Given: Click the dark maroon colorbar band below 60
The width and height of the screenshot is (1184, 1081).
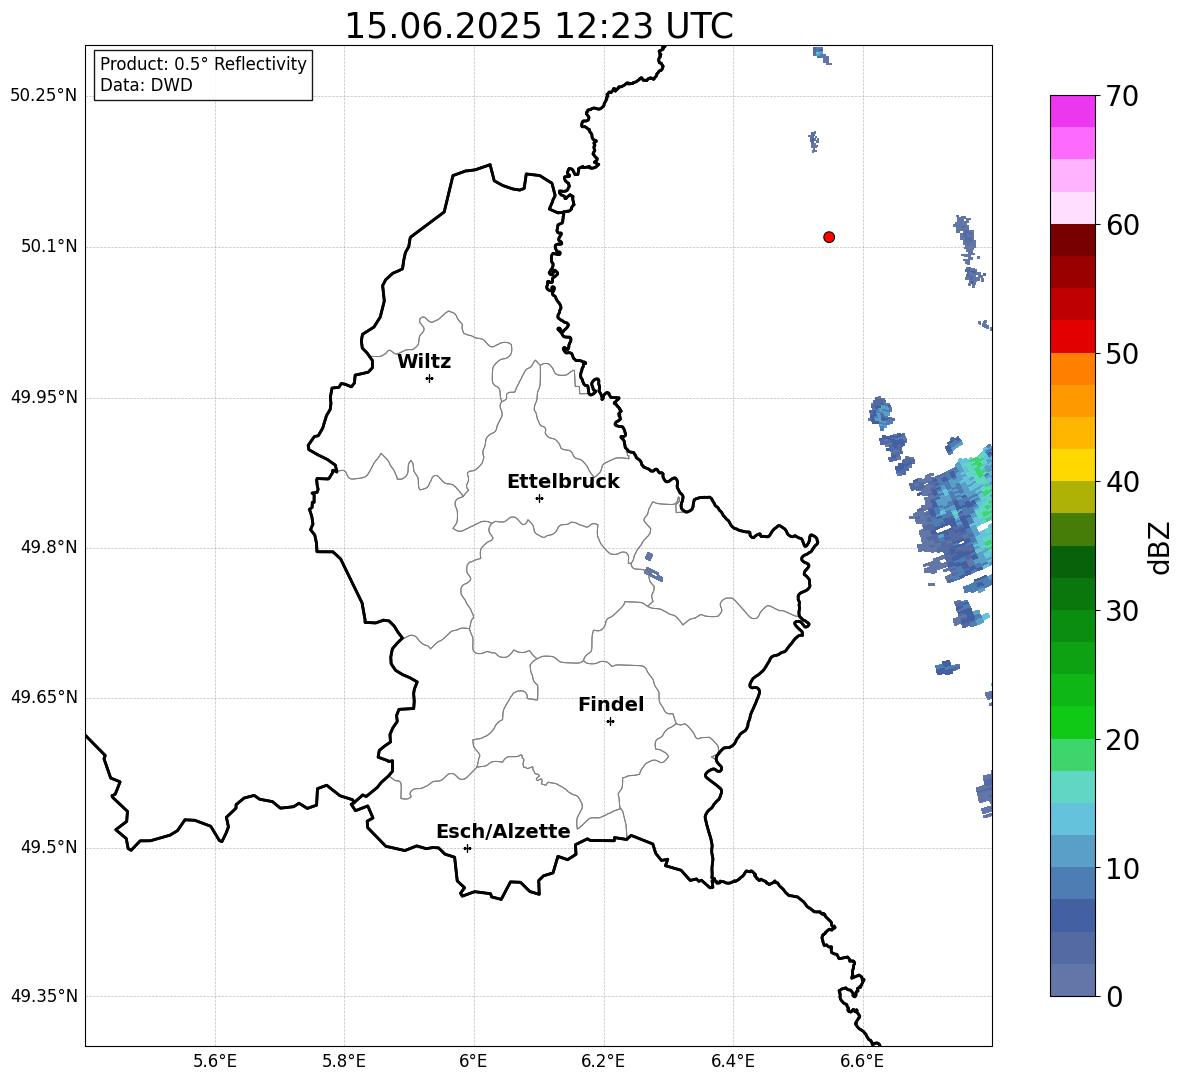Looking at the screenshot, I should [1072, 240].
